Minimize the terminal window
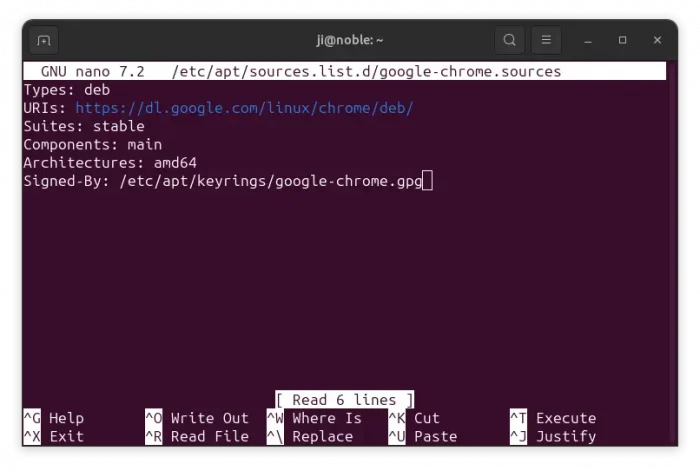The height and width of the screenshot is (471, 700). (x=588, y=40)
